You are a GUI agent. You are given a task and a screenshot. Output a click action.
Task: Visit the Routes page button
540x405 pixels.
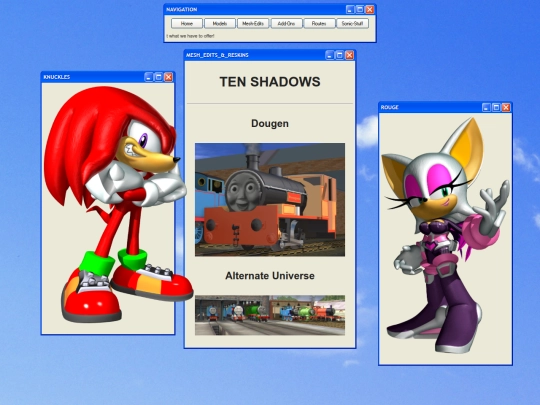click(x=319, y=23)
